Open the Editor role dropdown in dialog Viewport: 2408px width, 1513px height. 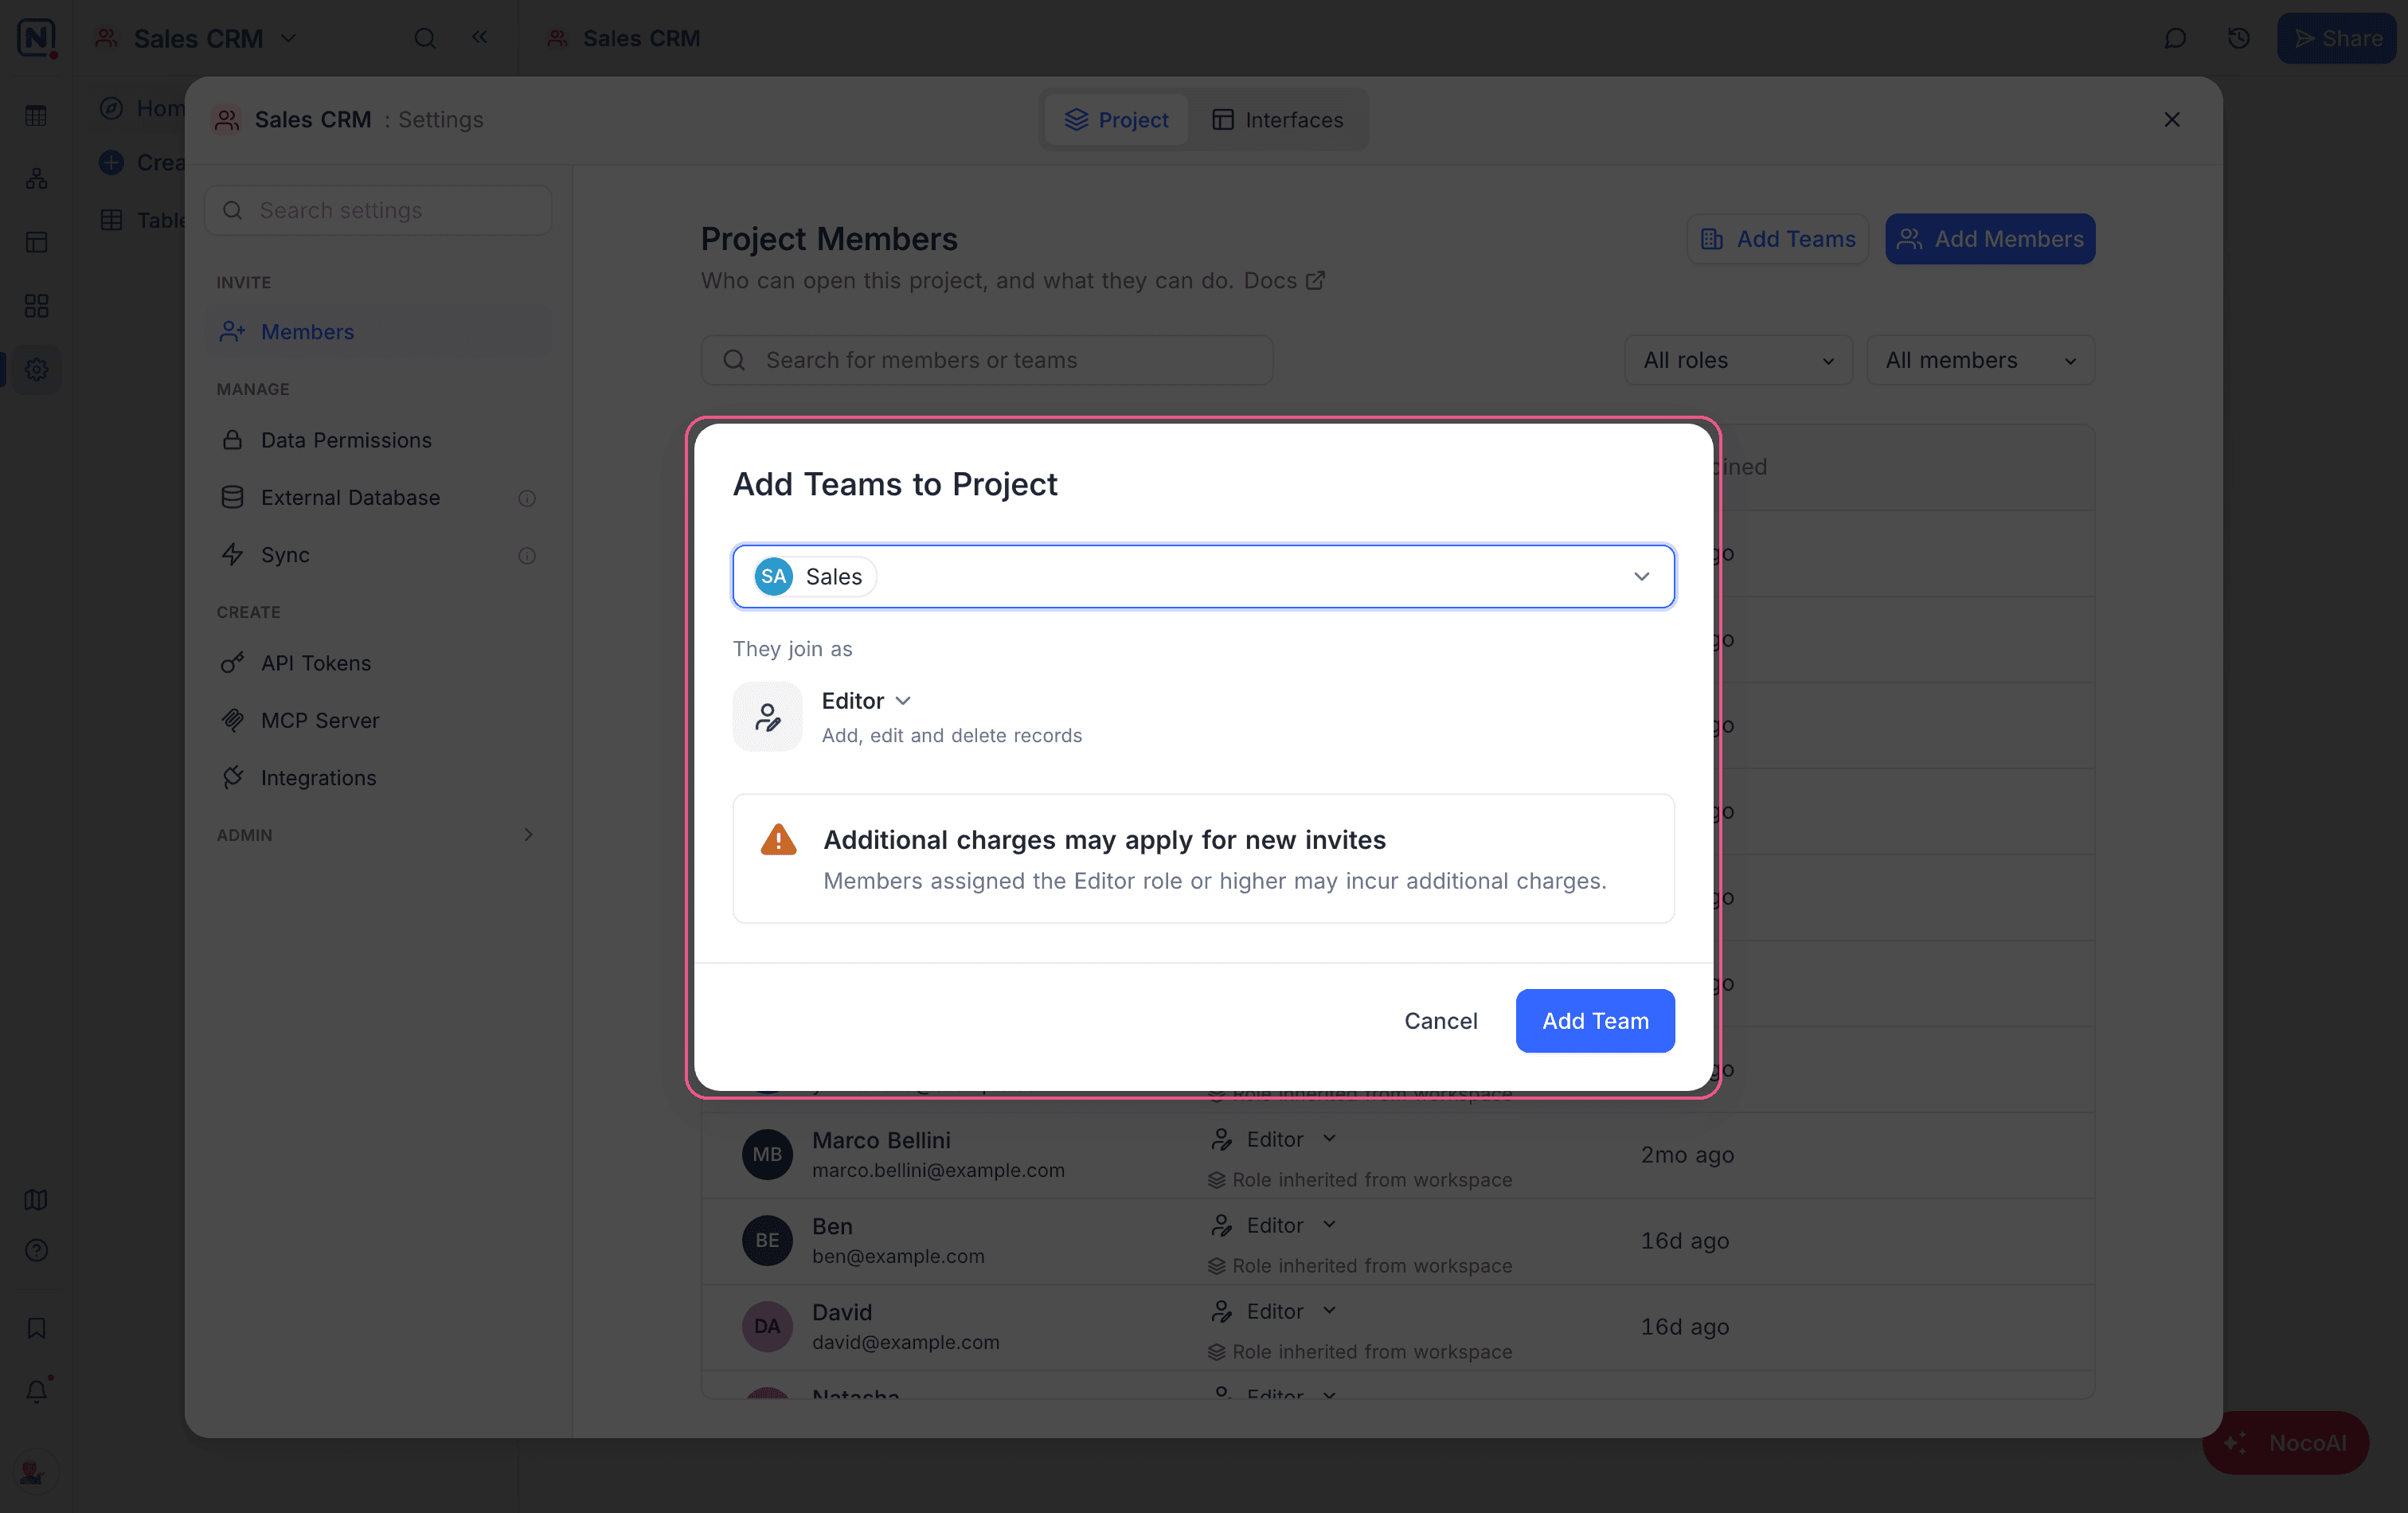click(x=866, y=701)
